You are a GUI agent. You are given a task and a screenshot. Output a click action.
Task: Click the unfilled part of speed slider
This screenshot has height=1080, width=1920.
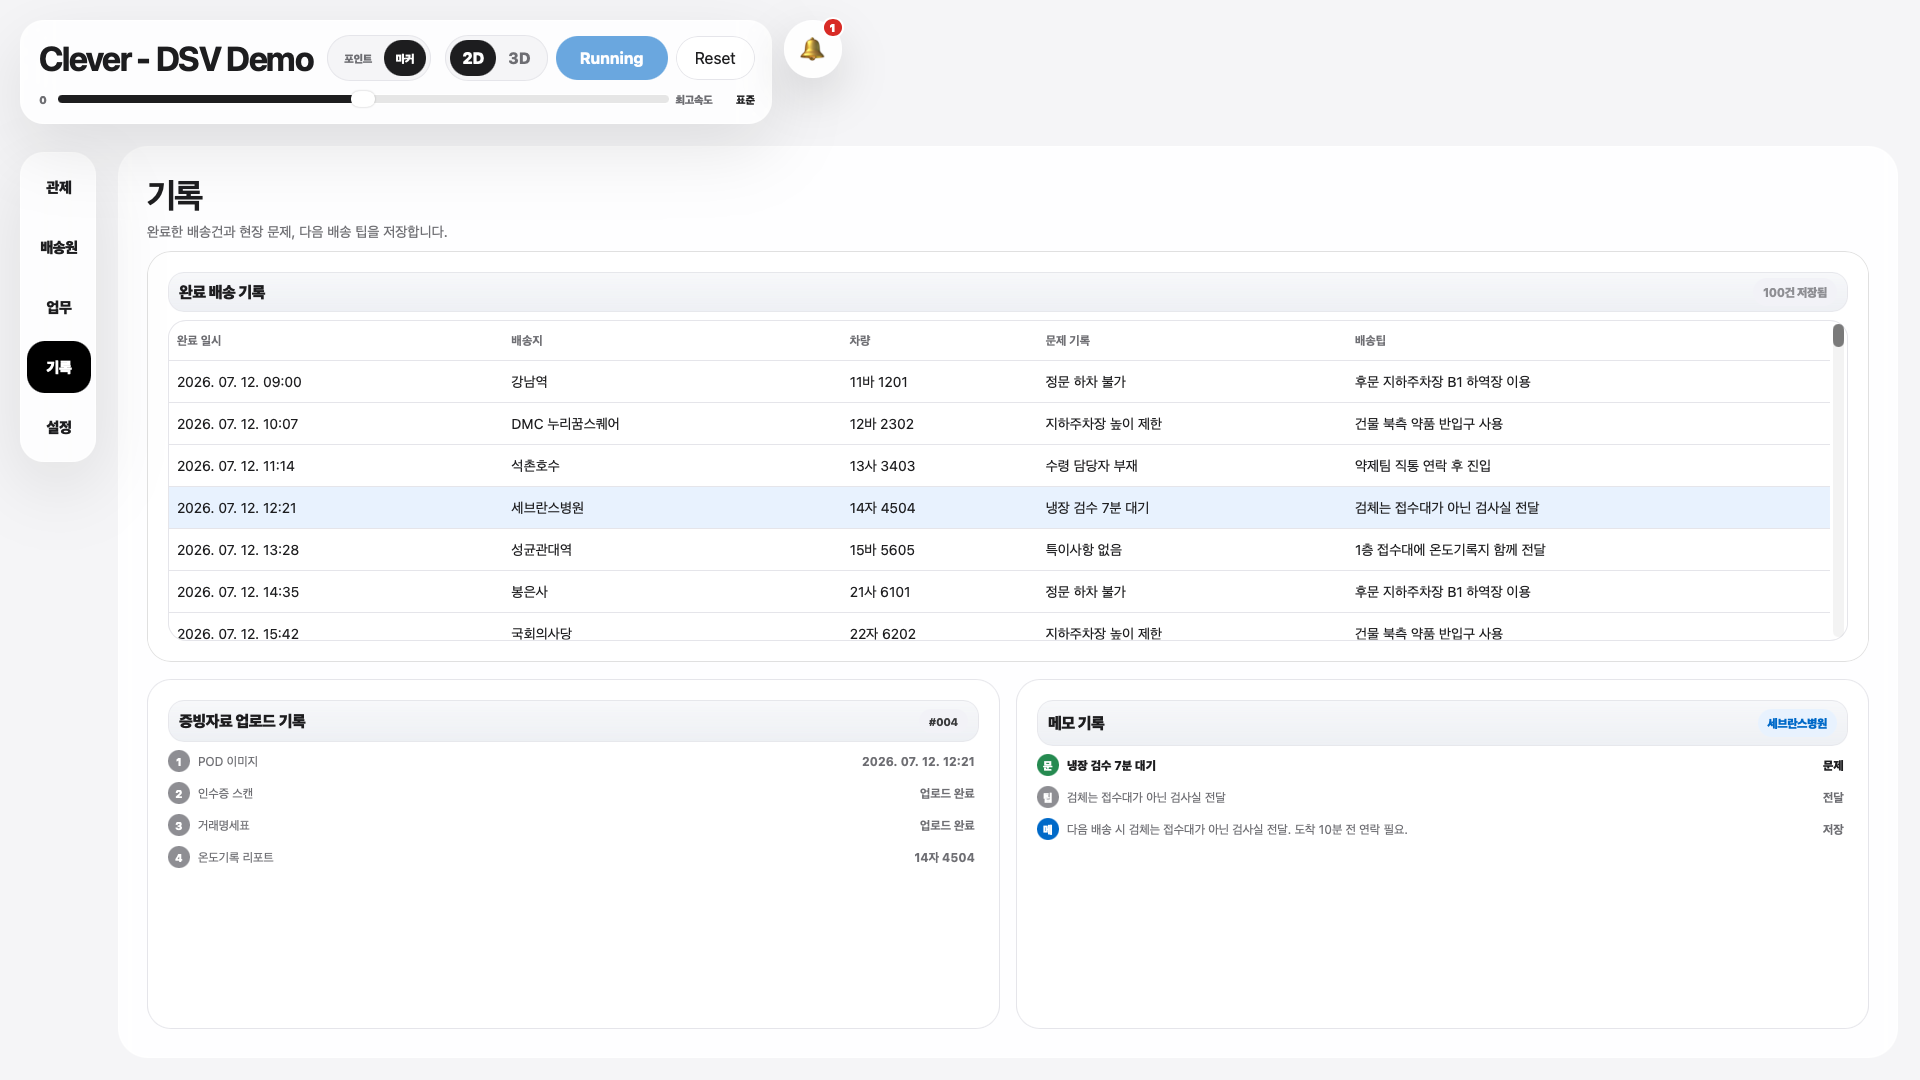[x=521, y=99]
